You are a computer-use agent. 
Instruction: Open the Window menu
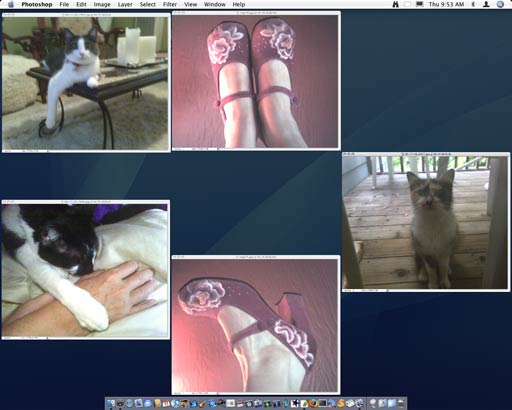tap(215, 4)
